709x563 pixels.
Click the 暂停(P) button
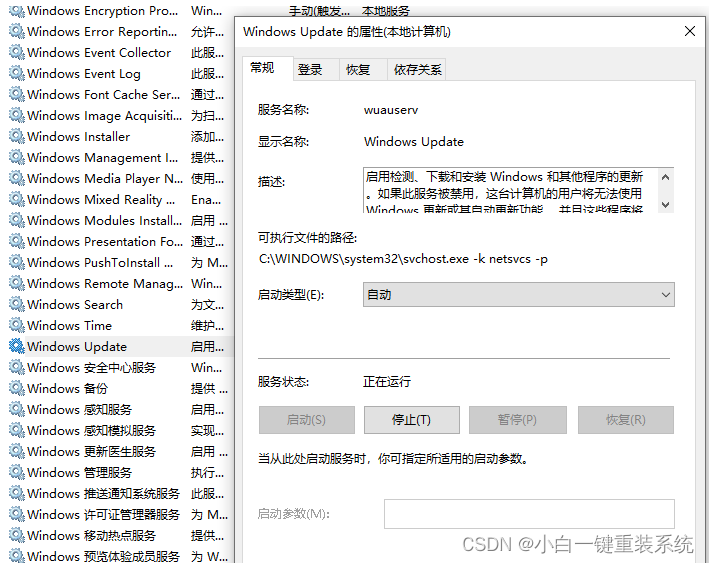point(518,420)
